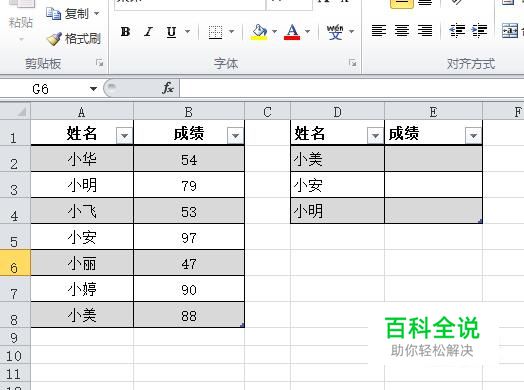Viewport: 524px width, 390px height.
Task: Decrease indent of cell
Action: pyautogui.click(x=457, y=31)
